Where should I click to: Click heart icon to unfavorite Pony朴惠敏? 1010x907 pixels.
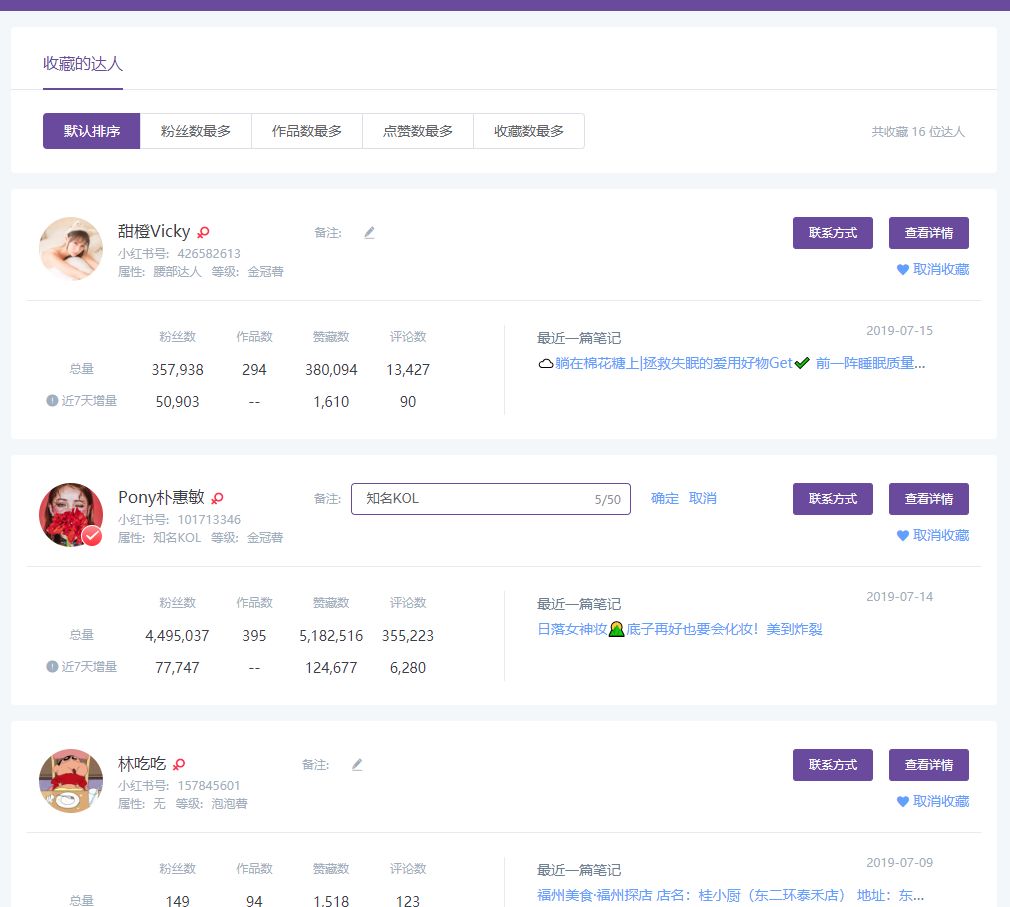point(902,535)
